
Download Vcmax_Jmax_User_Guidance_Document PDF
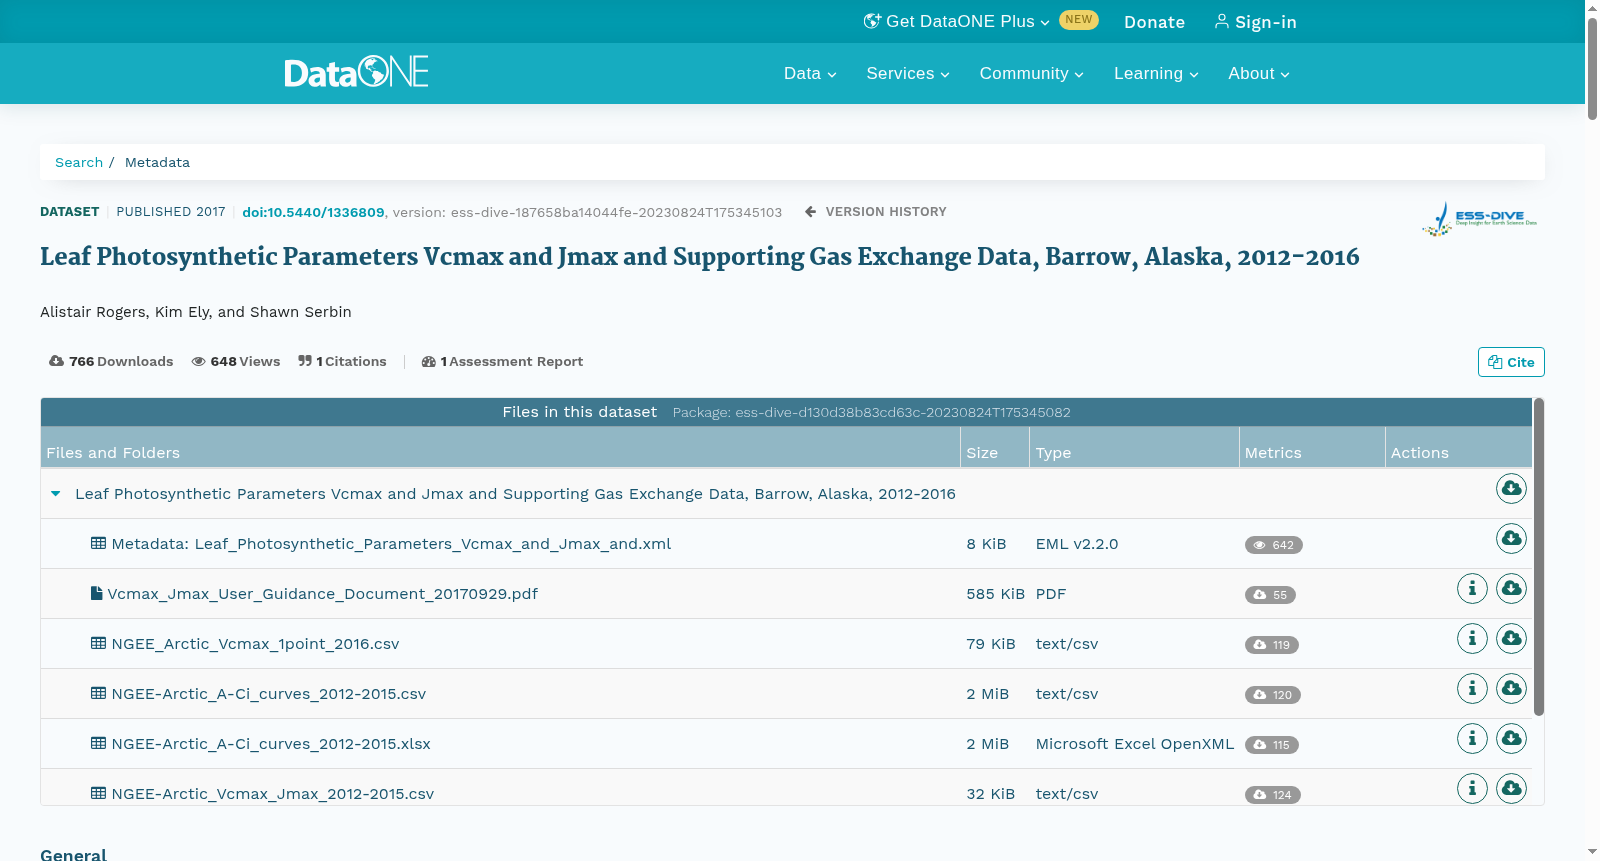coord(1511,588)
